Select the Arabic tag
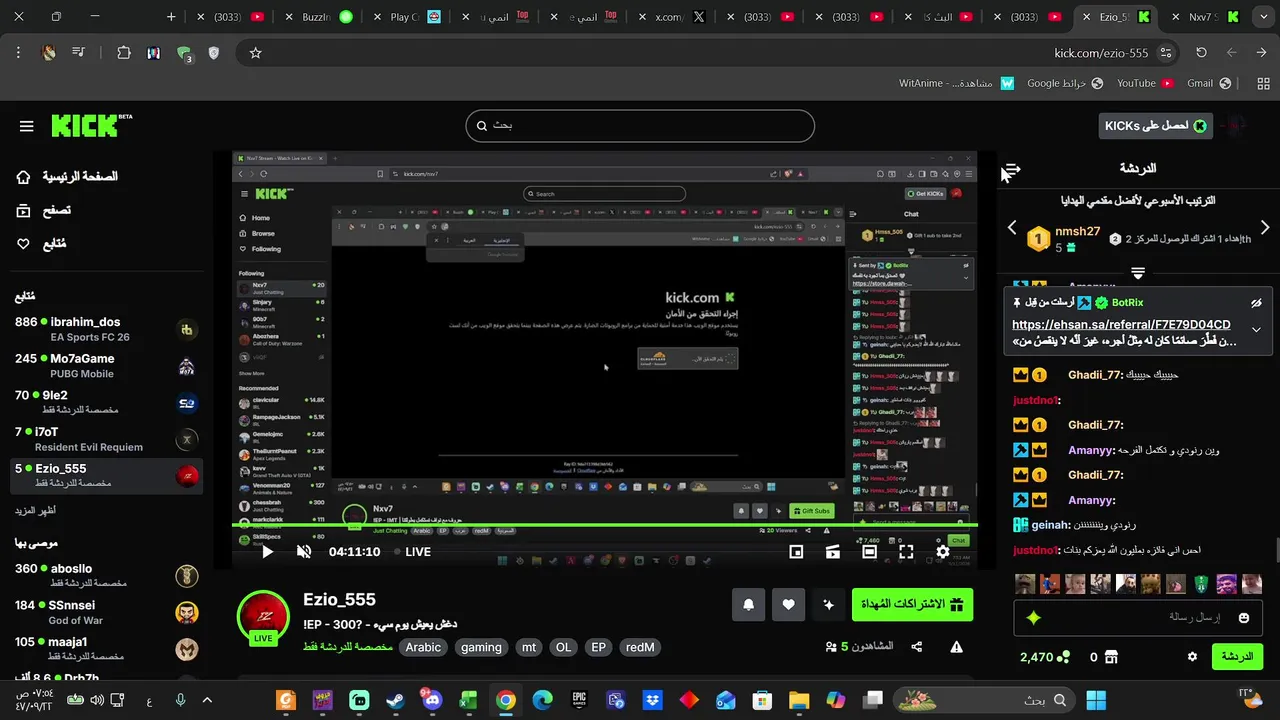 [x=423, y=647]
